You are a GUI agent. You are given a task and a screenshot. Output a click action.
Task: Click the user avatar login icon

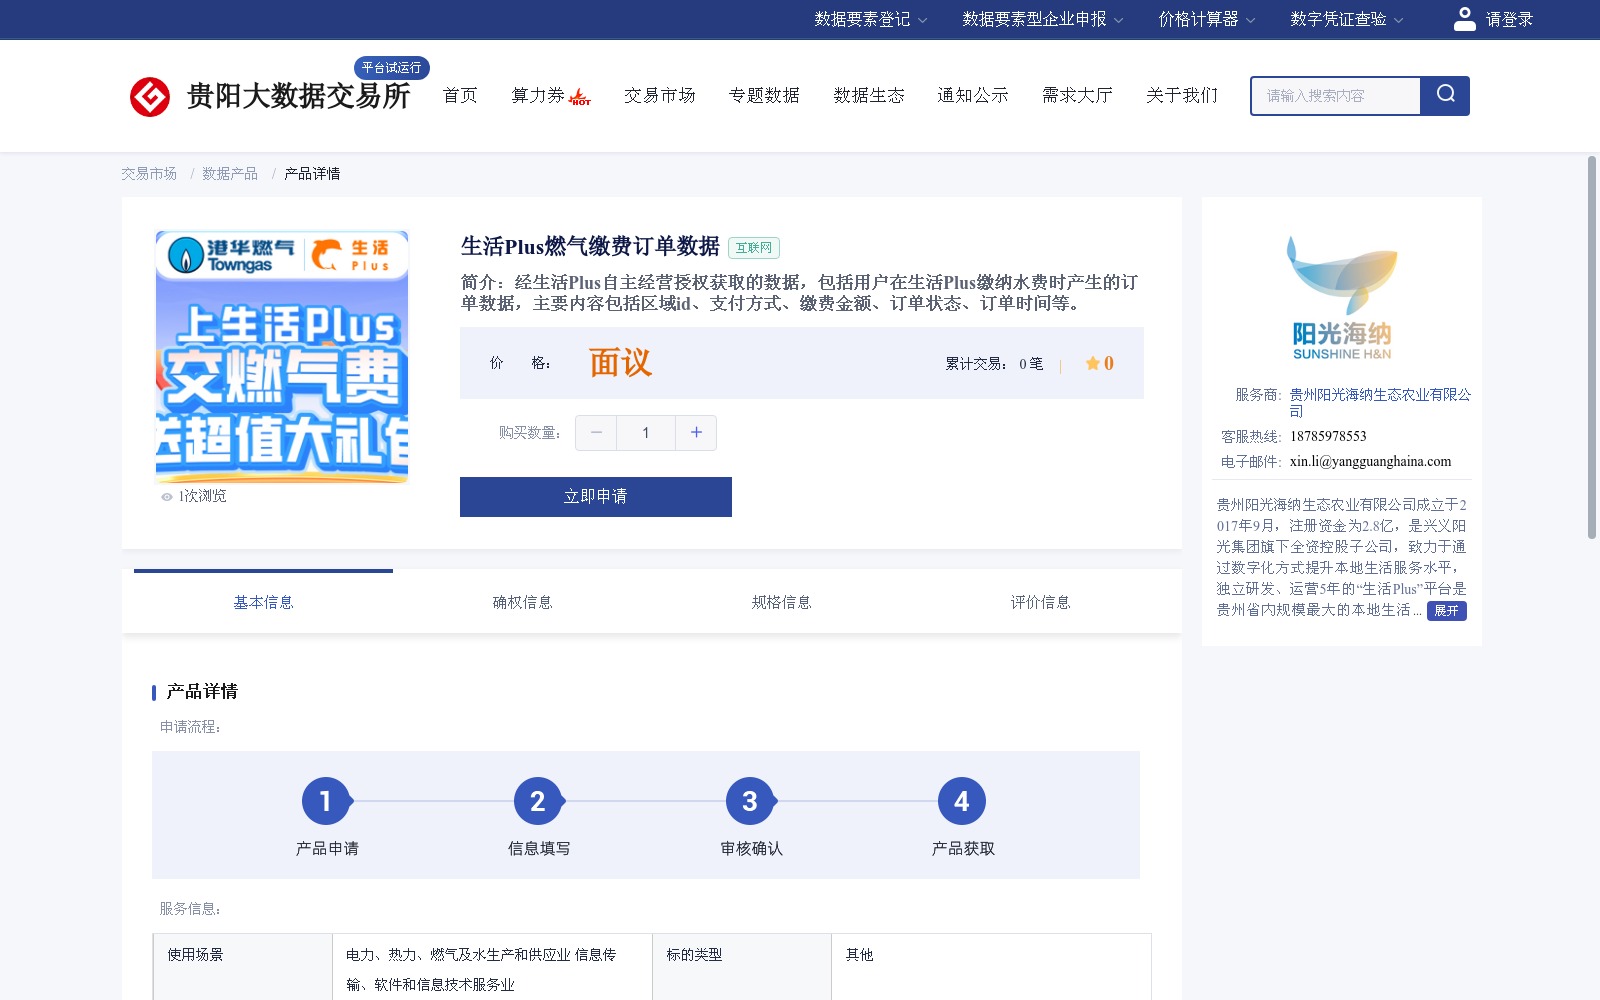1464,19
